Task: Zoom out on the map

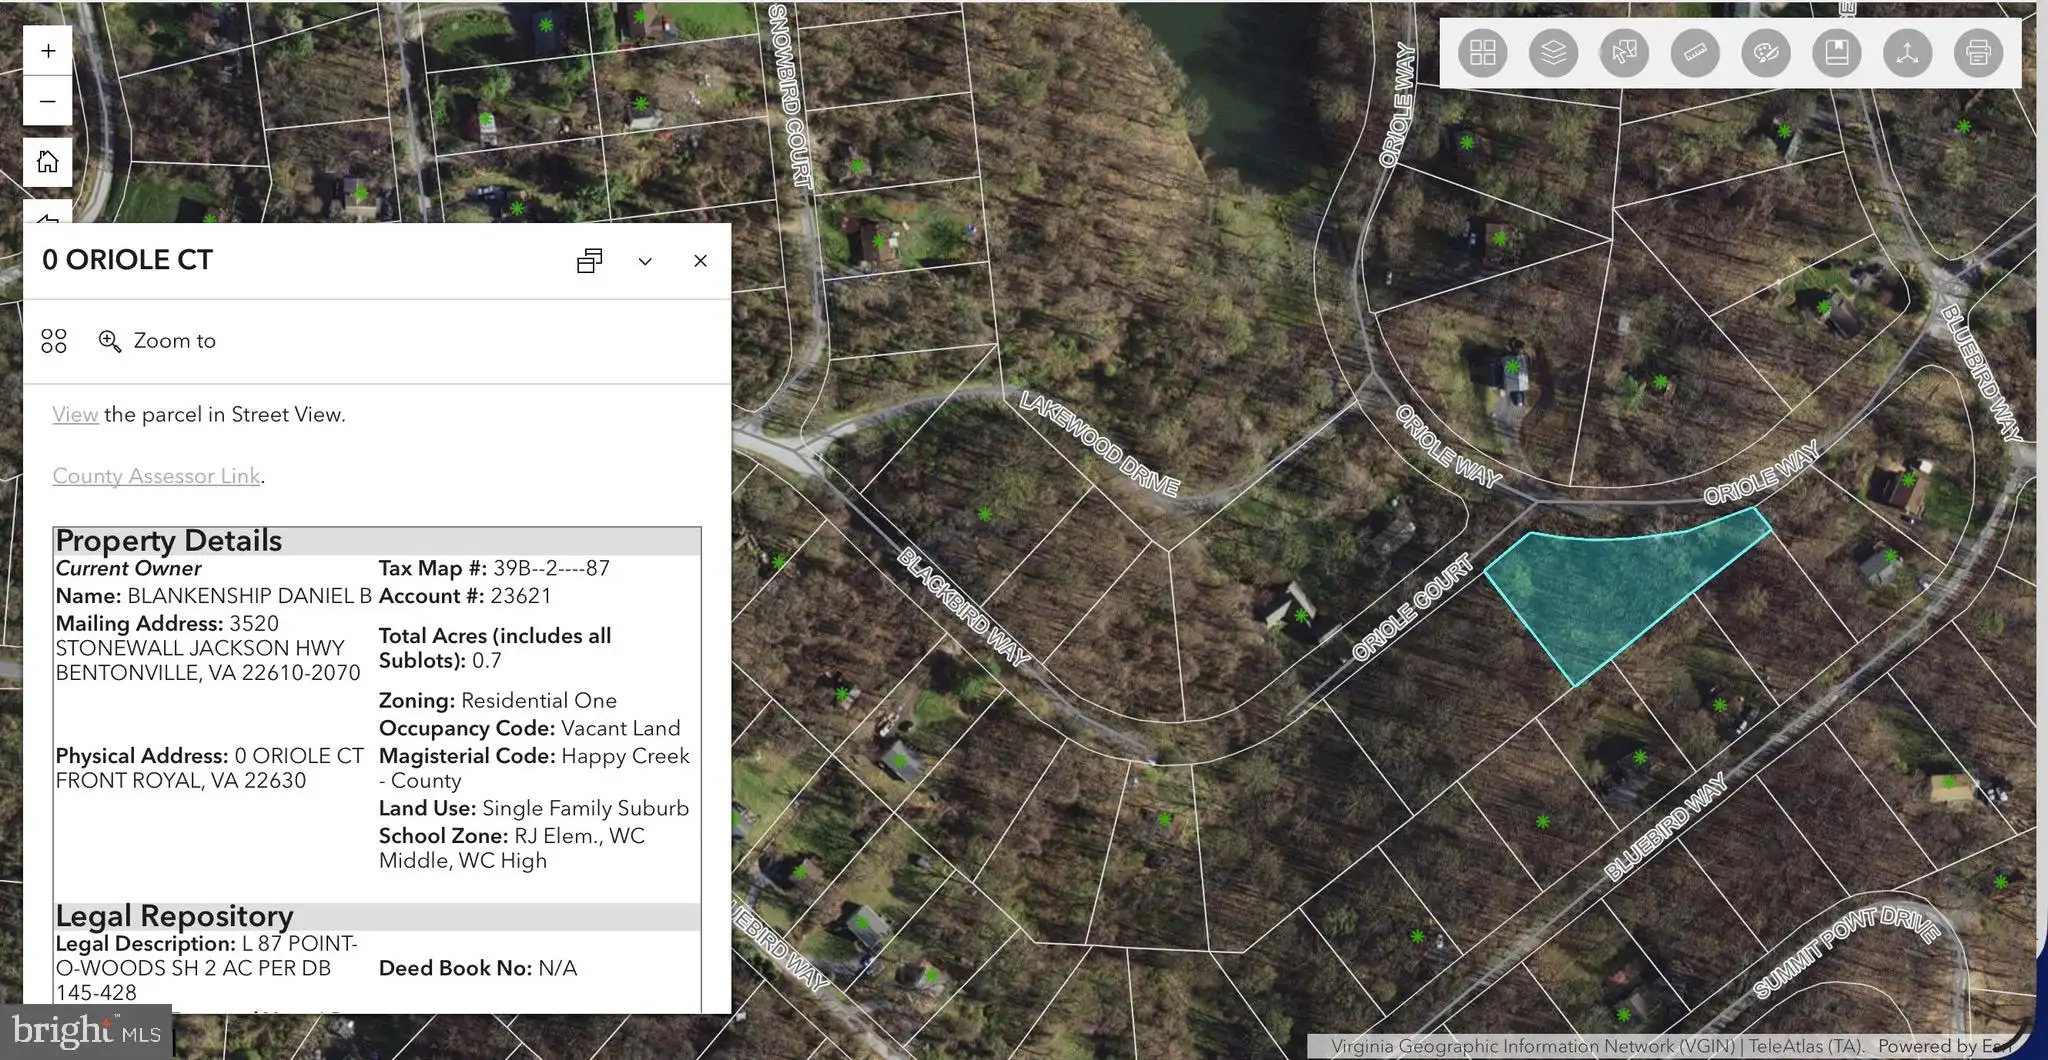Action: click(x=48, y=101)
